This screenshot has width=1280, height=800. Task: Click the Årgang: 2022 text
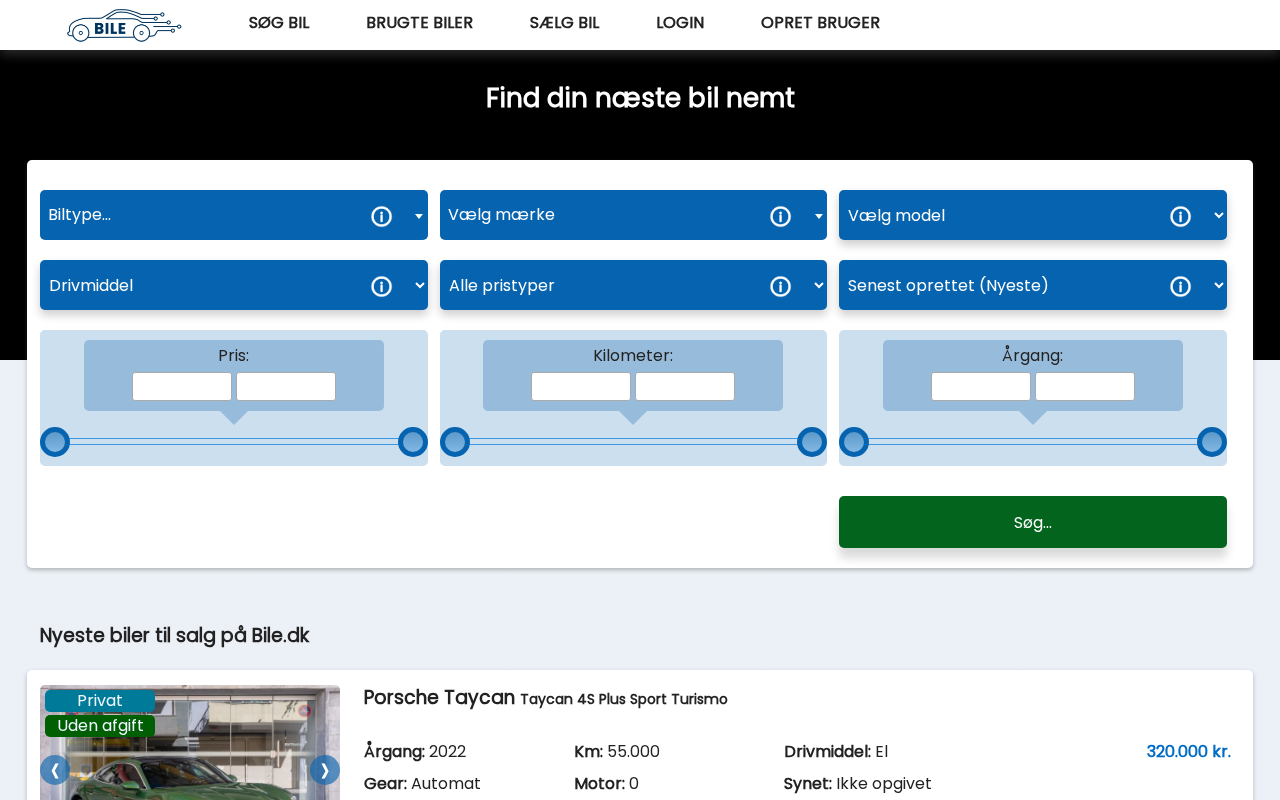click(x=415, y=752)
